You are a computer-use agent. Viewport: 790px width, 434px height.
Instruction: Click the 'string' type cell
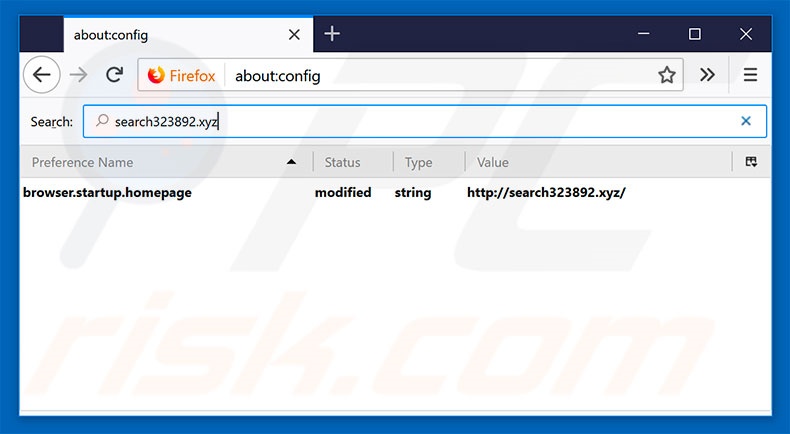coord(413,193)
